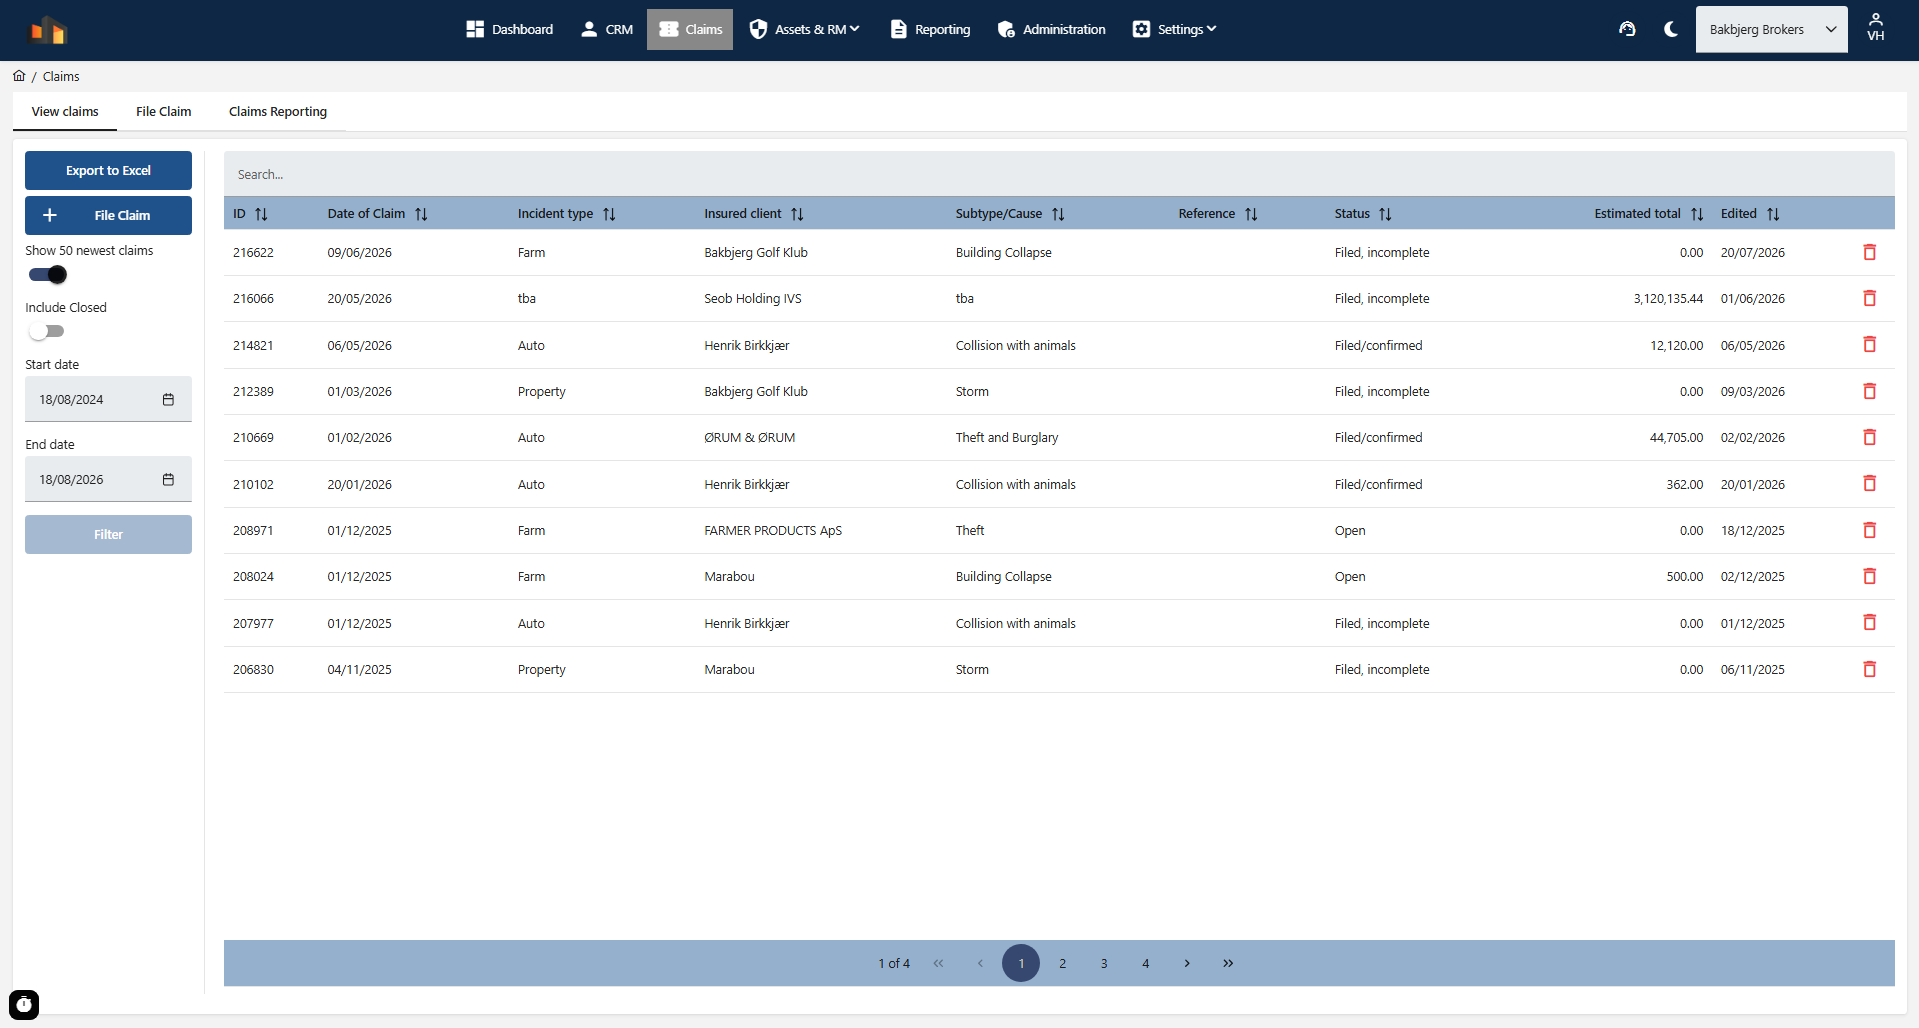Delete claim 216622 with trash icon

tap(1869, 252)
